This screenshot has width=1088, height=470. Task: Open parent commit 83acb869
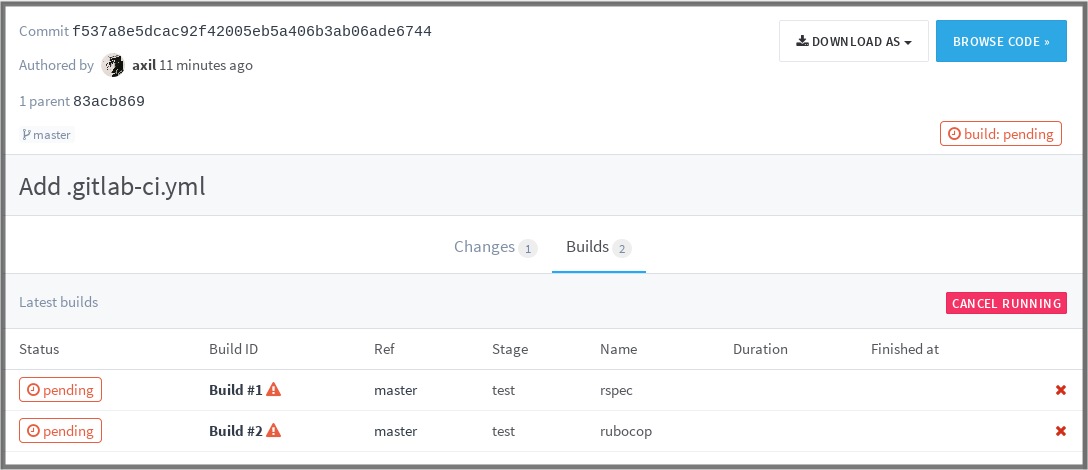109,101
